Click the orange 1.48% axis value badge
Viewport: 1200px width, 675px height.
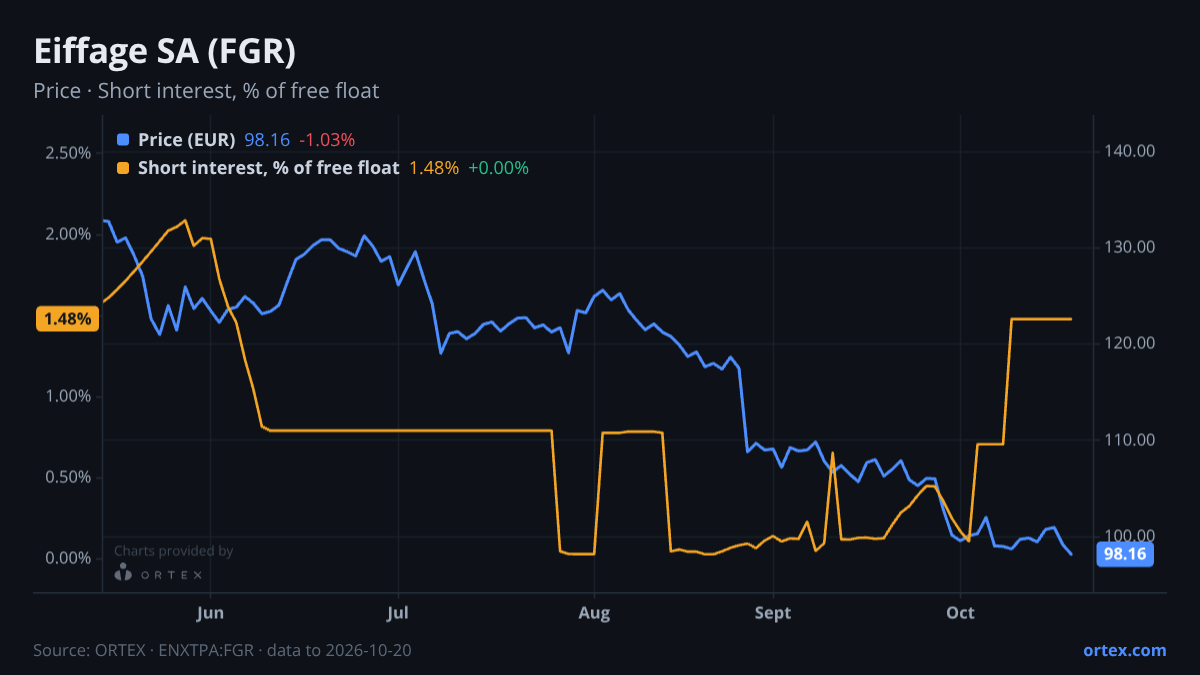(67, 320)
